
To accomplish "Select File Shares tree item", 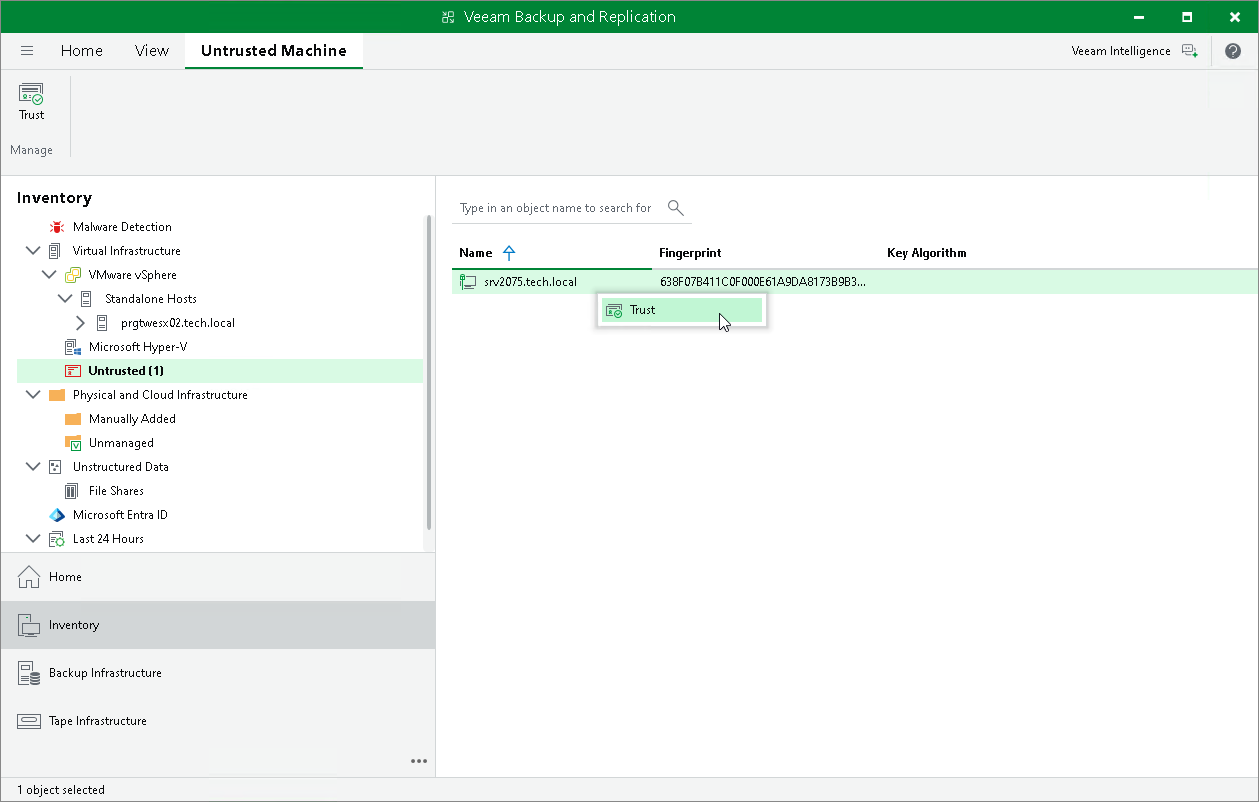I will [116, 491].
